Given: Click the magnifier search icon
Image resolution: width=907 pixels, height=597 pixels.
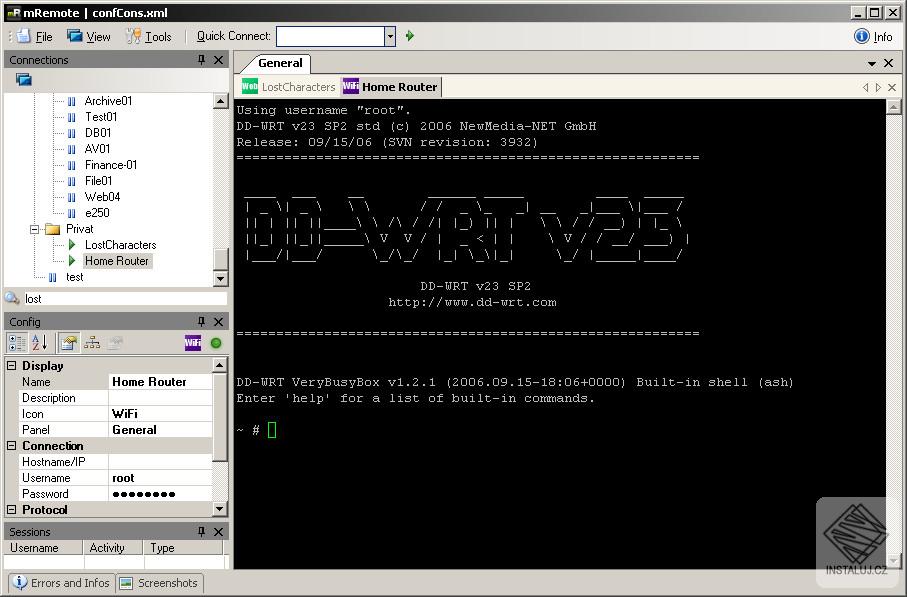Looking at the screenshot, I should [x=12, y=298].
